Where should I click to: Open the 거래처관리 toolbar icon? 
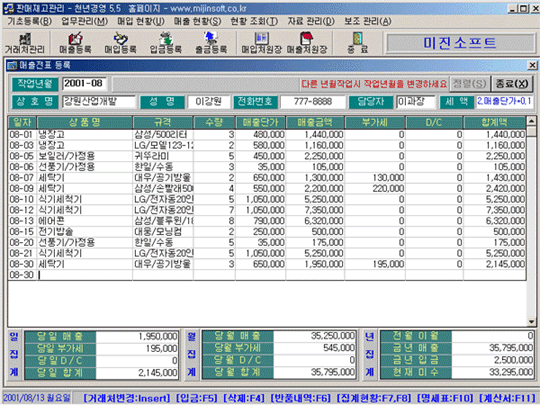[25, 43]
